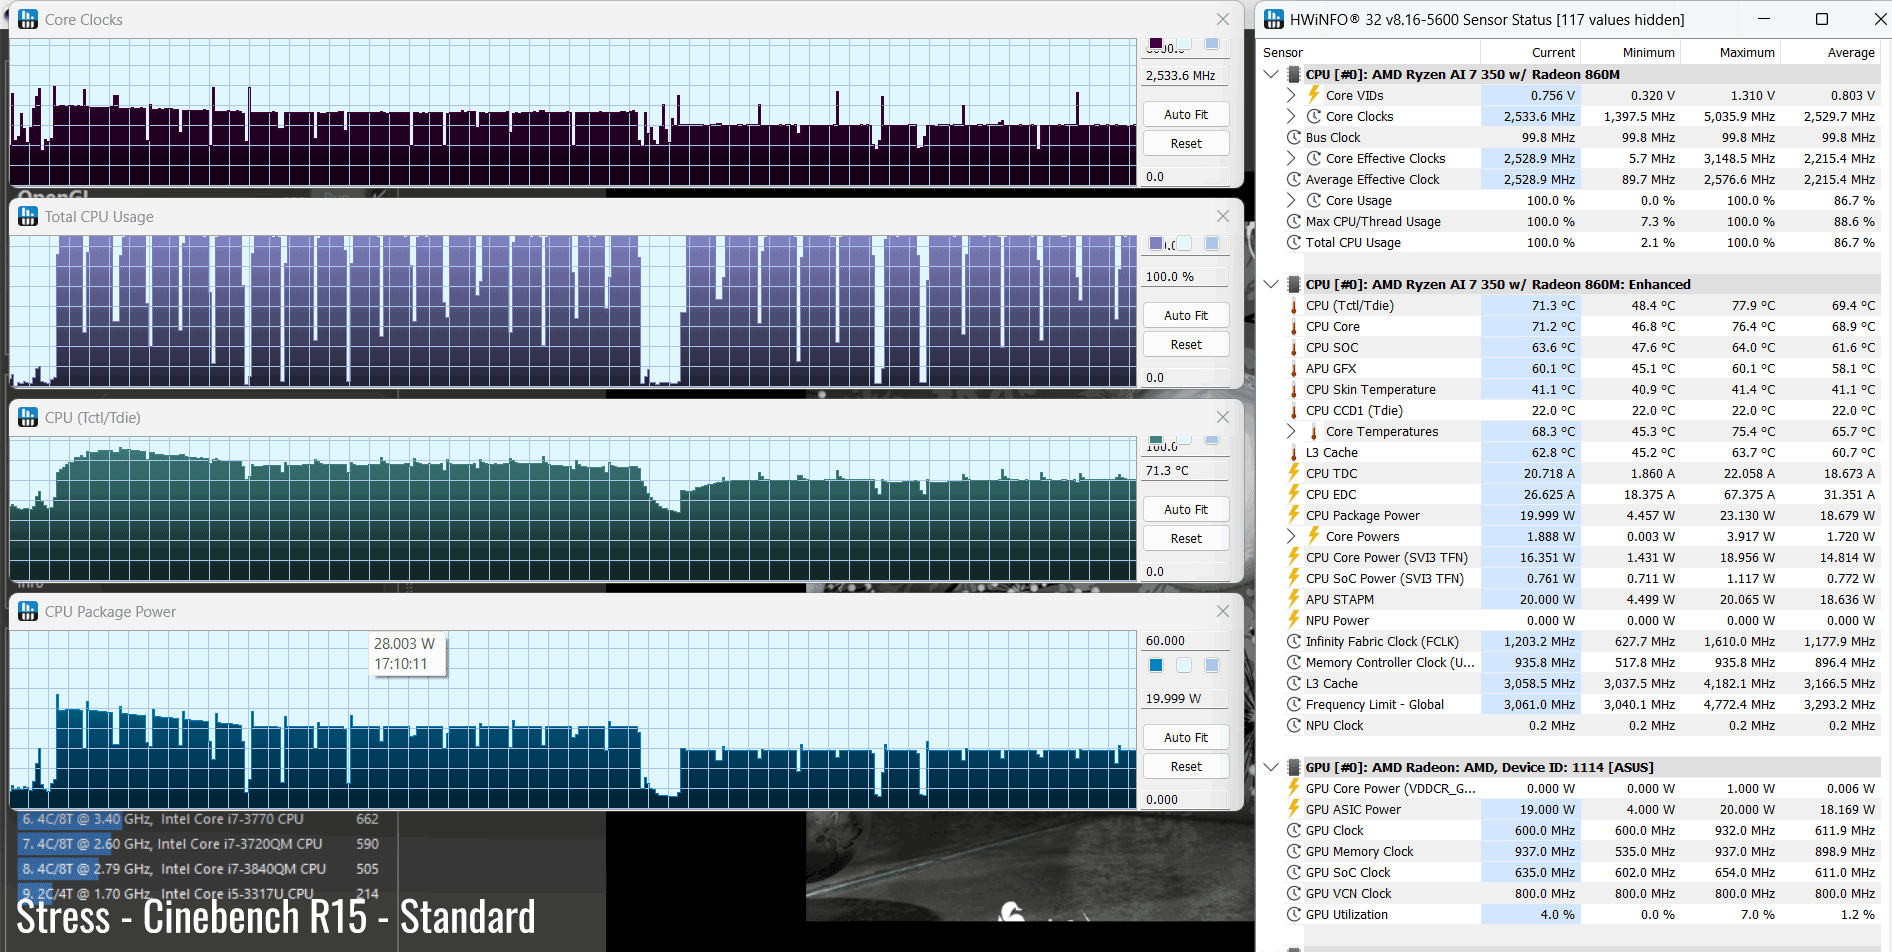The image size is (1892, 952).
Task: Pick the dark purple graph color in Core Clocks
Action: [1156, 43]
